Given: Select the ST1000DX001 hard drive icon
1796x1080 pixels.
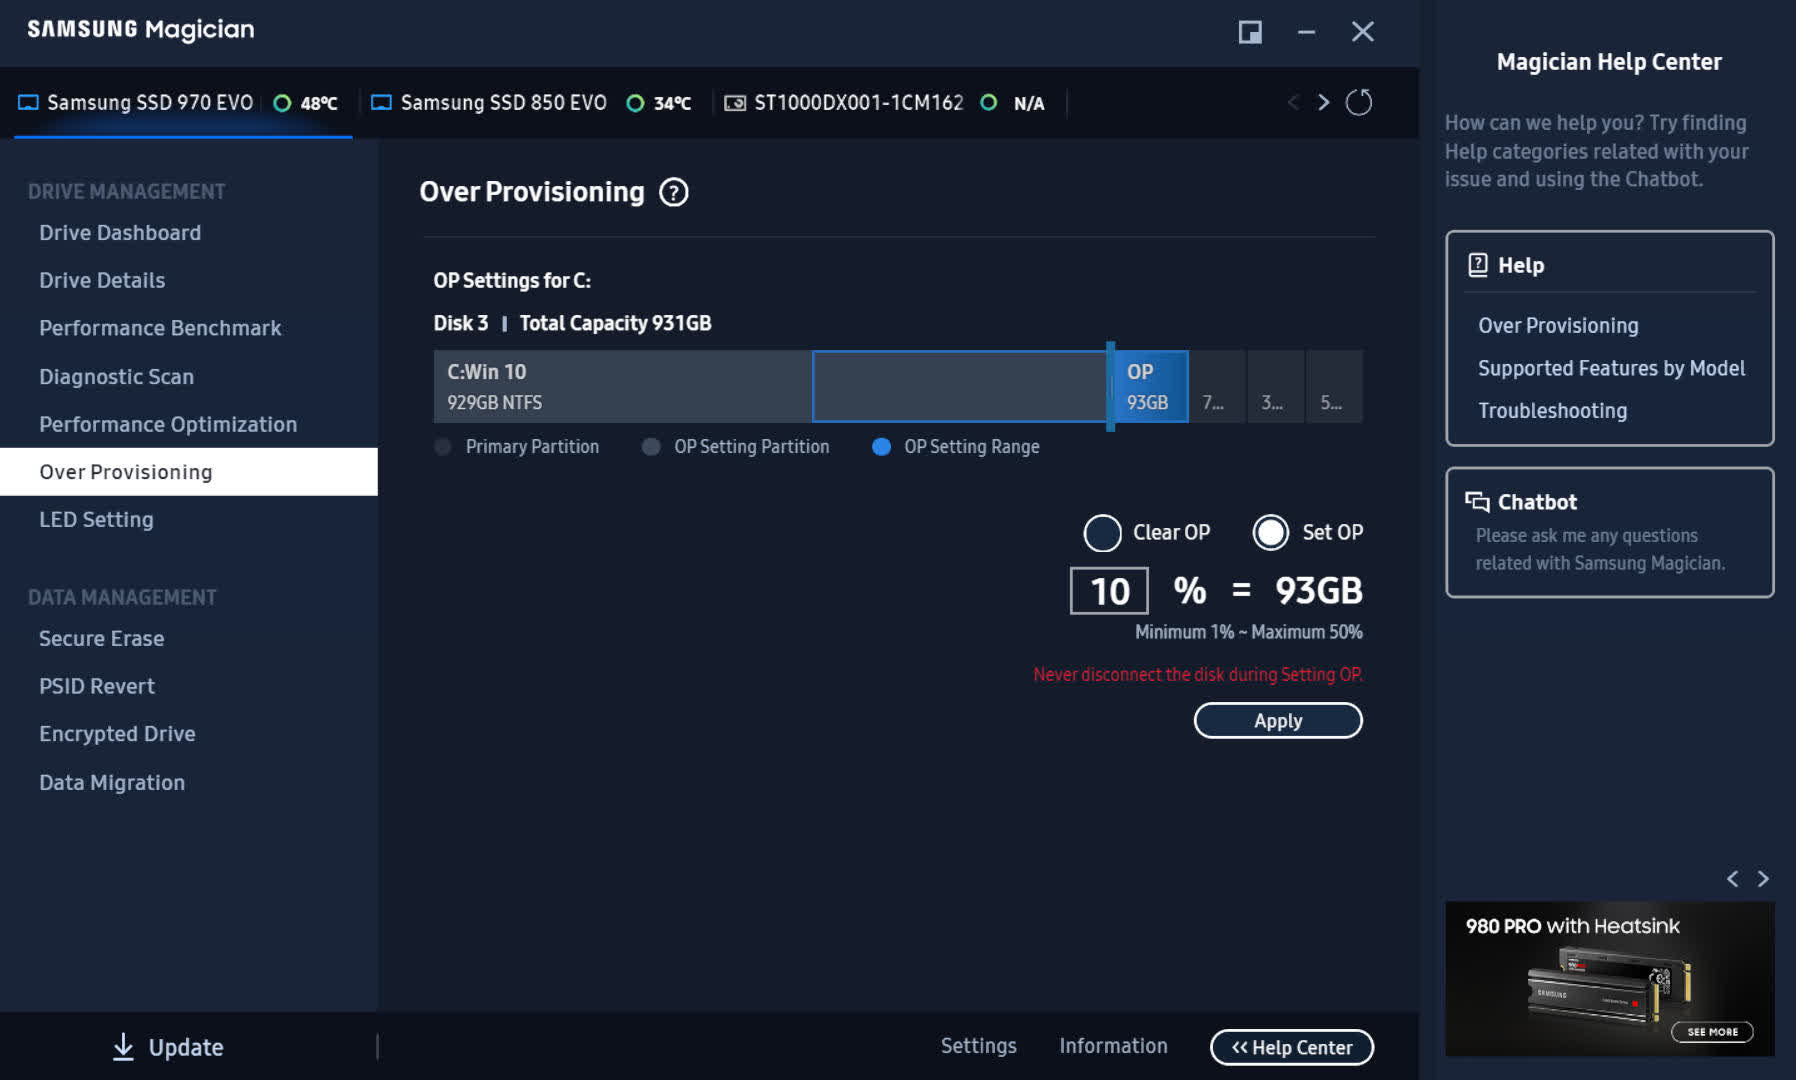Looking at the screenshot, I should click(x=735, y=103).
